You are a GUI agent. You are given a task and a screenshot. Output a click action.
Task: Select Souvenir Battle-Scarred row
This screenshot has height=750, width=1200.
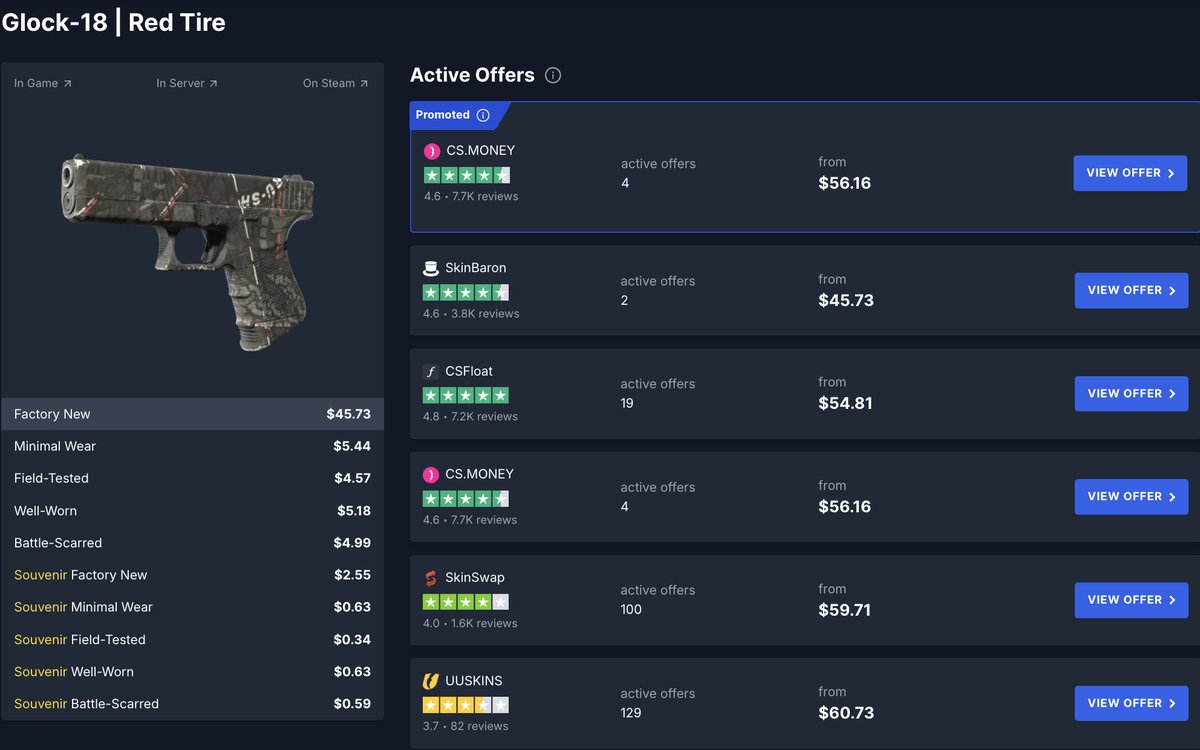click(192, 704)
